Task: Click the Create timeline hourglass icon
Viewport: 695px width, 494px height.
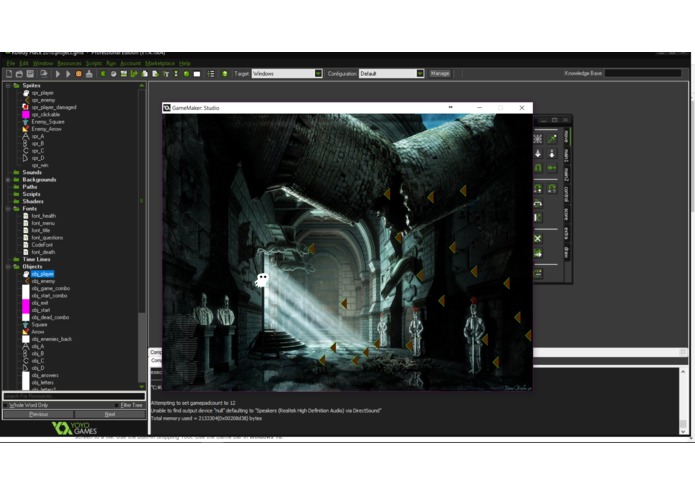Action: pos(176,74)
